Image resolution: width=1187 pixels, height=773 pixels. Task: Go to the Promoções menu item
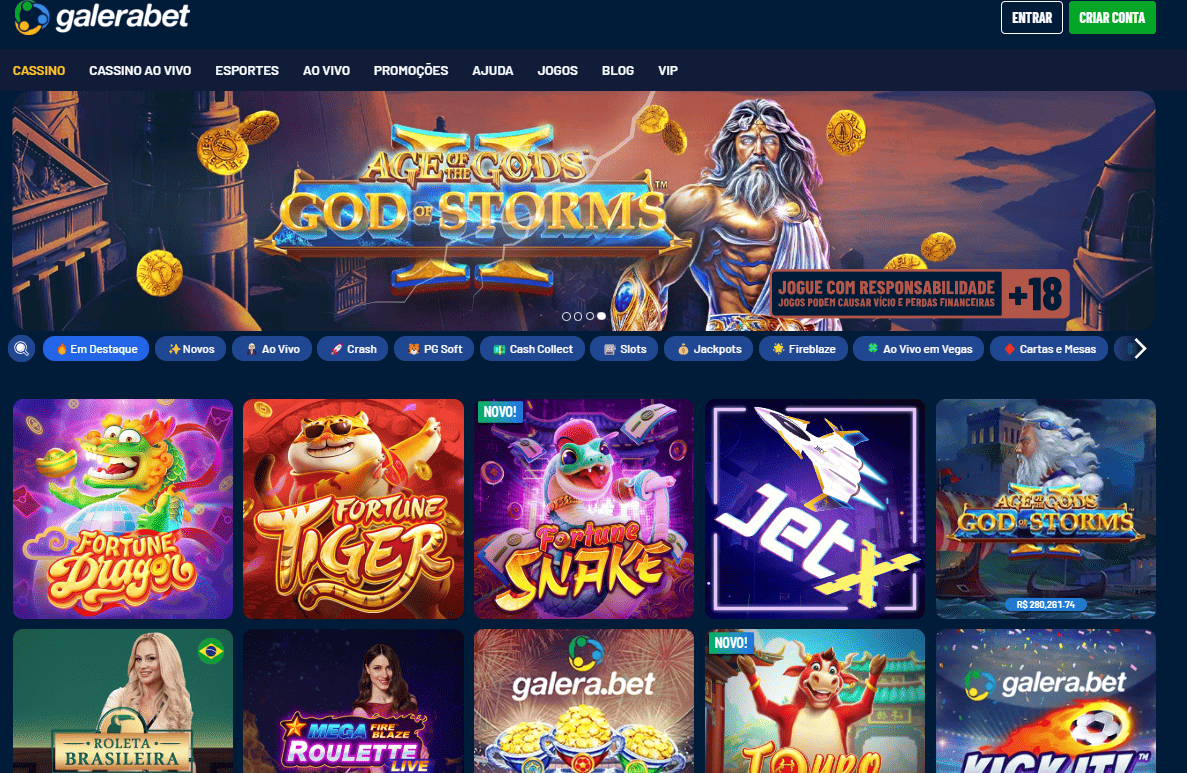[x=410, y=70]
